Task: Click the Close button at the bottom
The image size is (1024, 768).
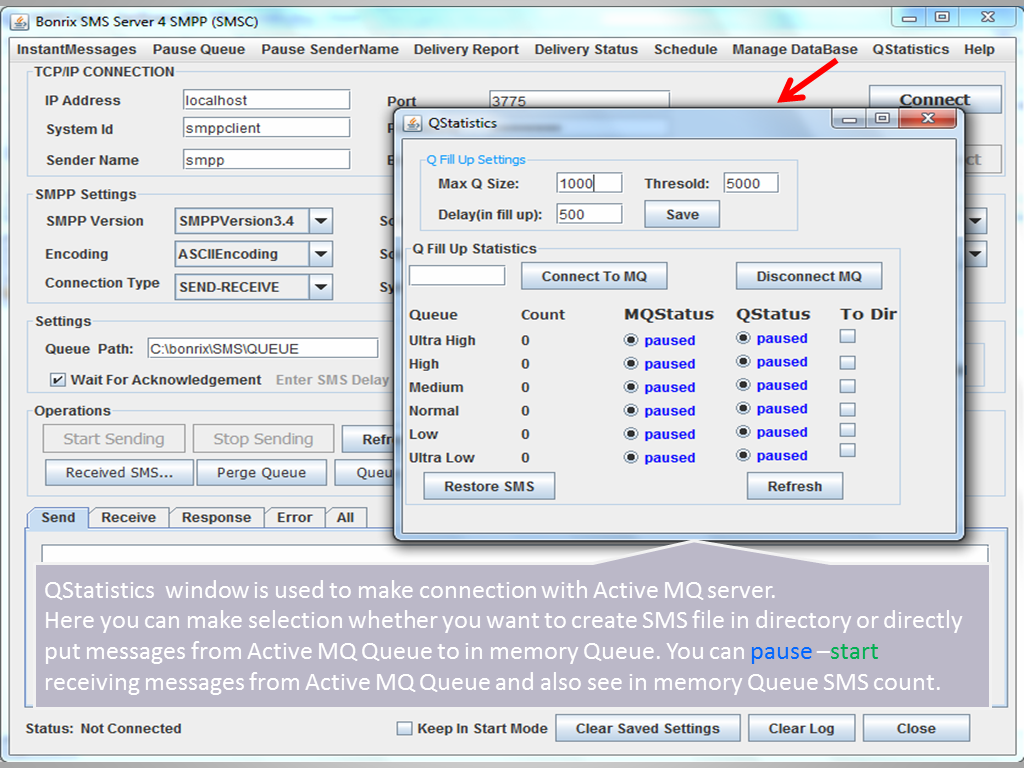Action: point(916,728)
